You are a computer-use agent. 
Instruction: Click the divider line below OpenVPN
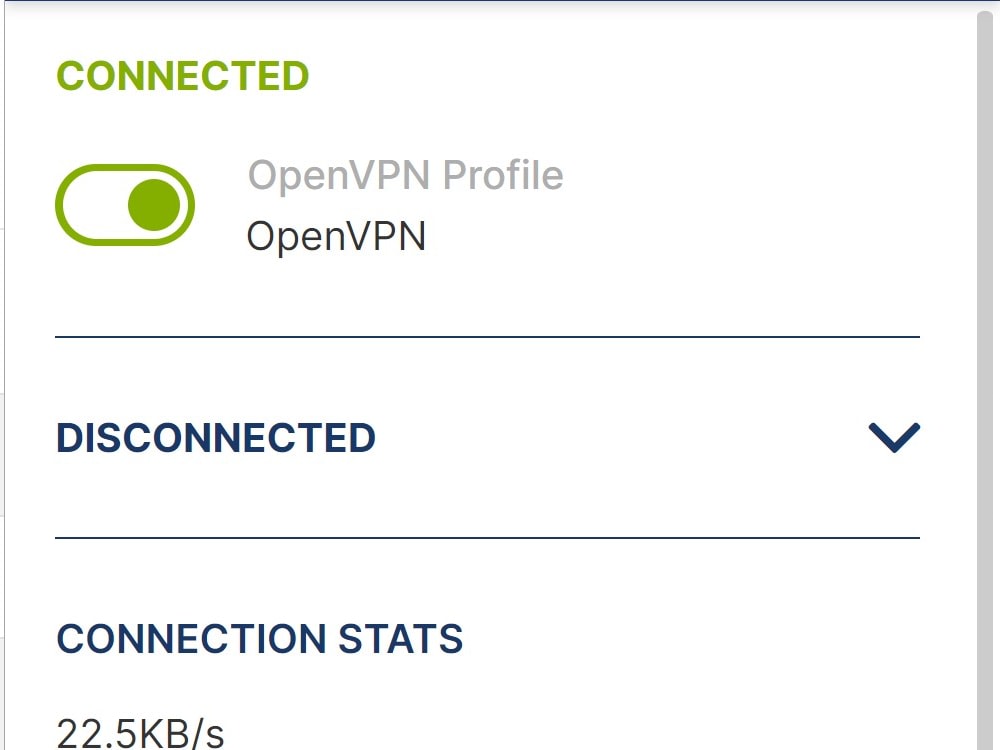click(487, 337)
